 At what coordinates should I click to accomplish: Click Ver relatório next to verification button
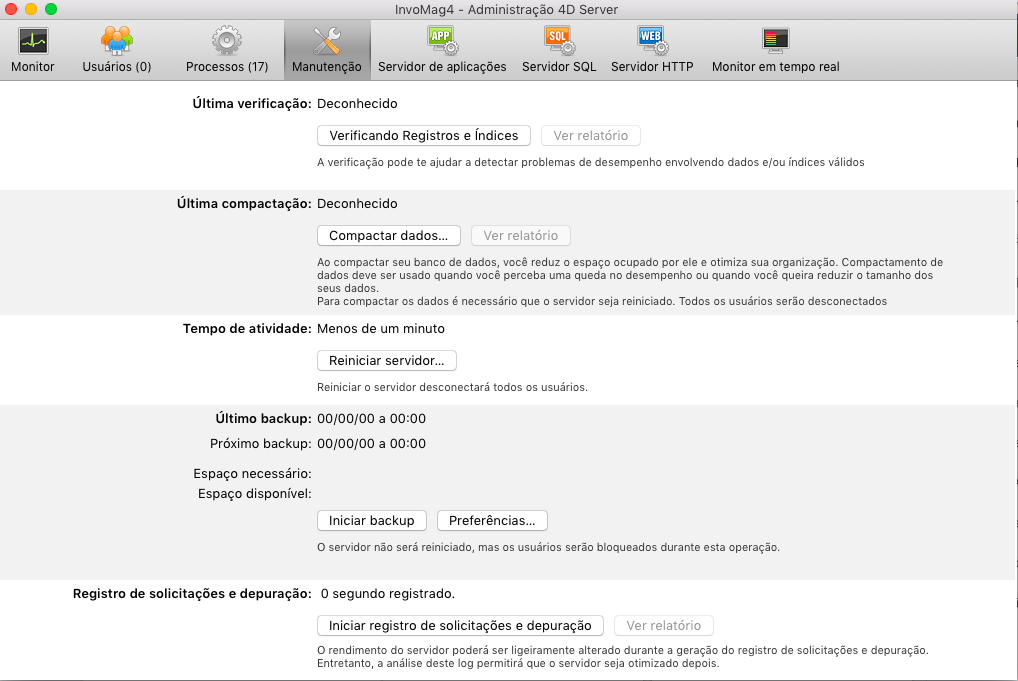(590, 136)
